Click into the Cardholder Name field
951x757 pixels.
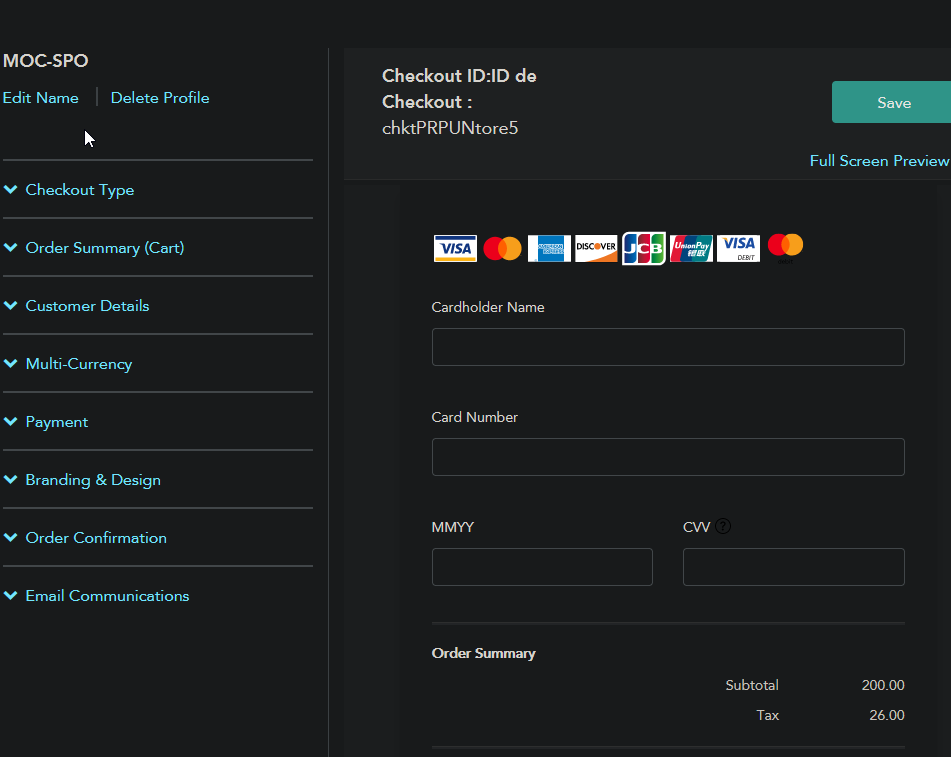pyautogui.click(x=668, y=347)
